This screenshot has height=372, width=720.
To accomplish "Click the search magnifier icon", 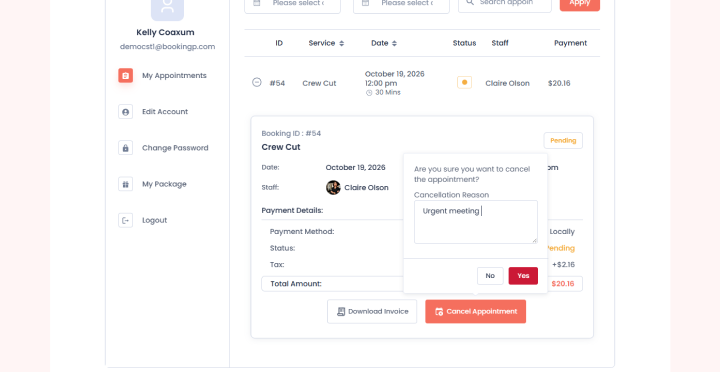I will 470,2.
